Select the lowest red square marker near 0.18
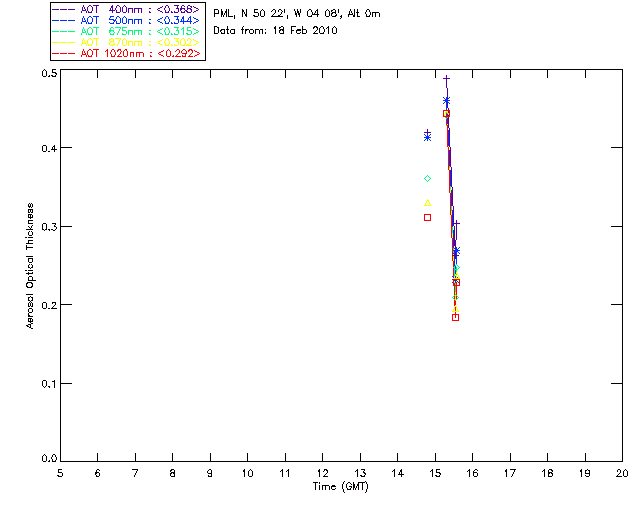 (x=456, y=317)
